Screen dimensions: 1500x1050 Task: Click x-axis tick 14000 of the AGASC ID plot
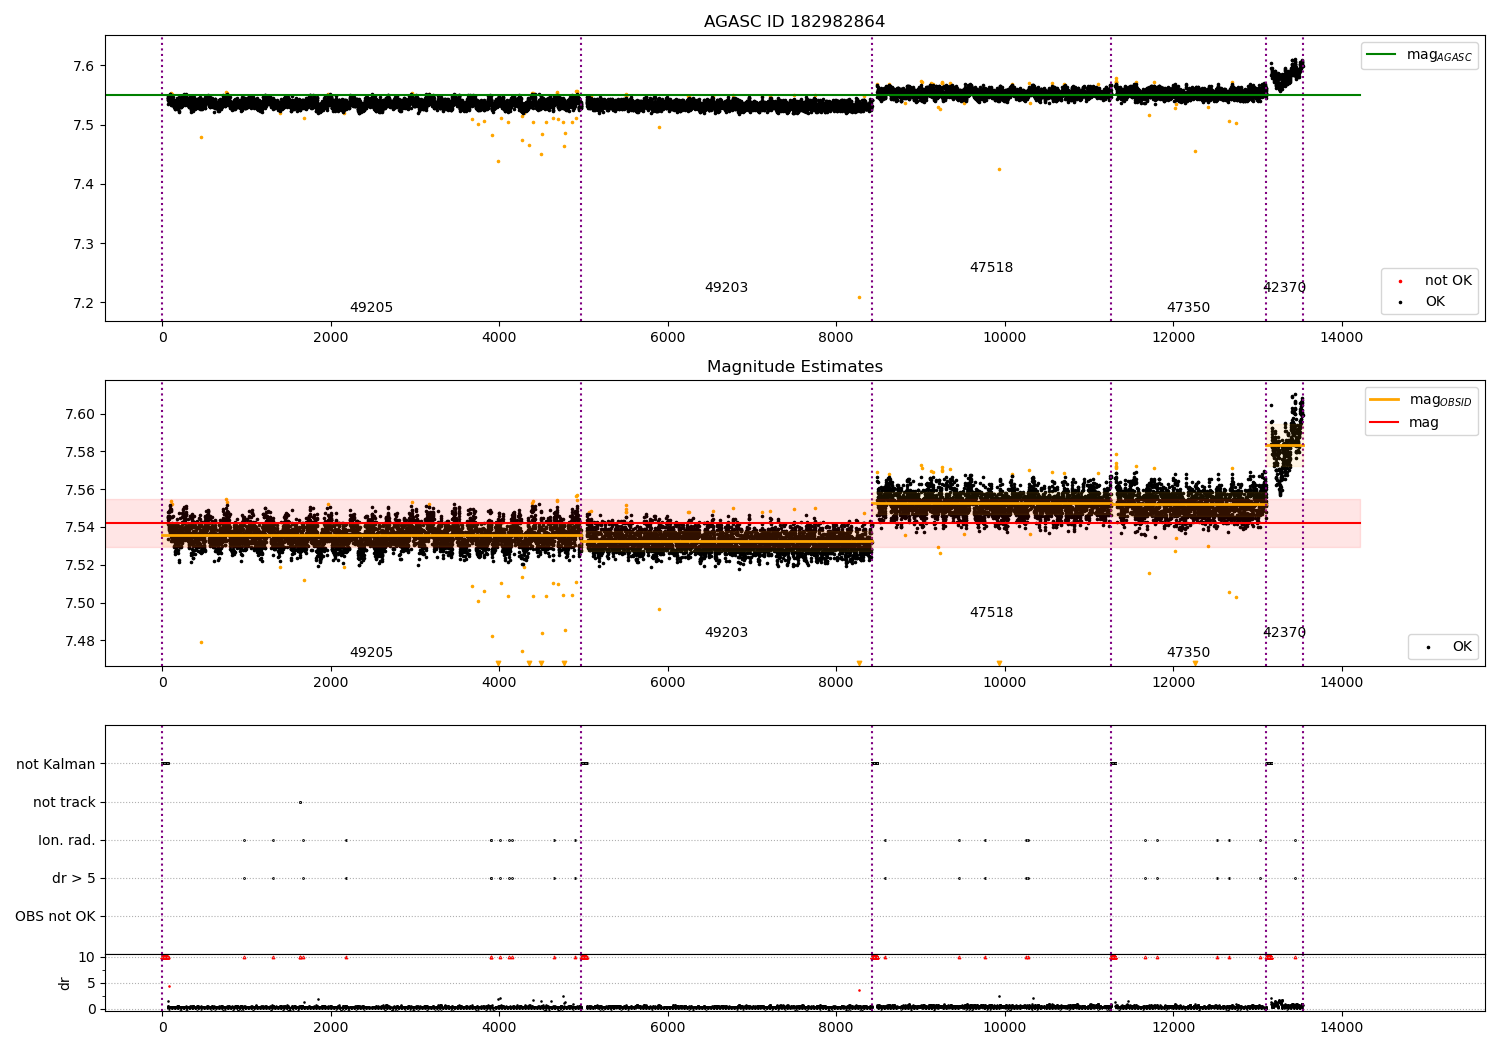1341,337
